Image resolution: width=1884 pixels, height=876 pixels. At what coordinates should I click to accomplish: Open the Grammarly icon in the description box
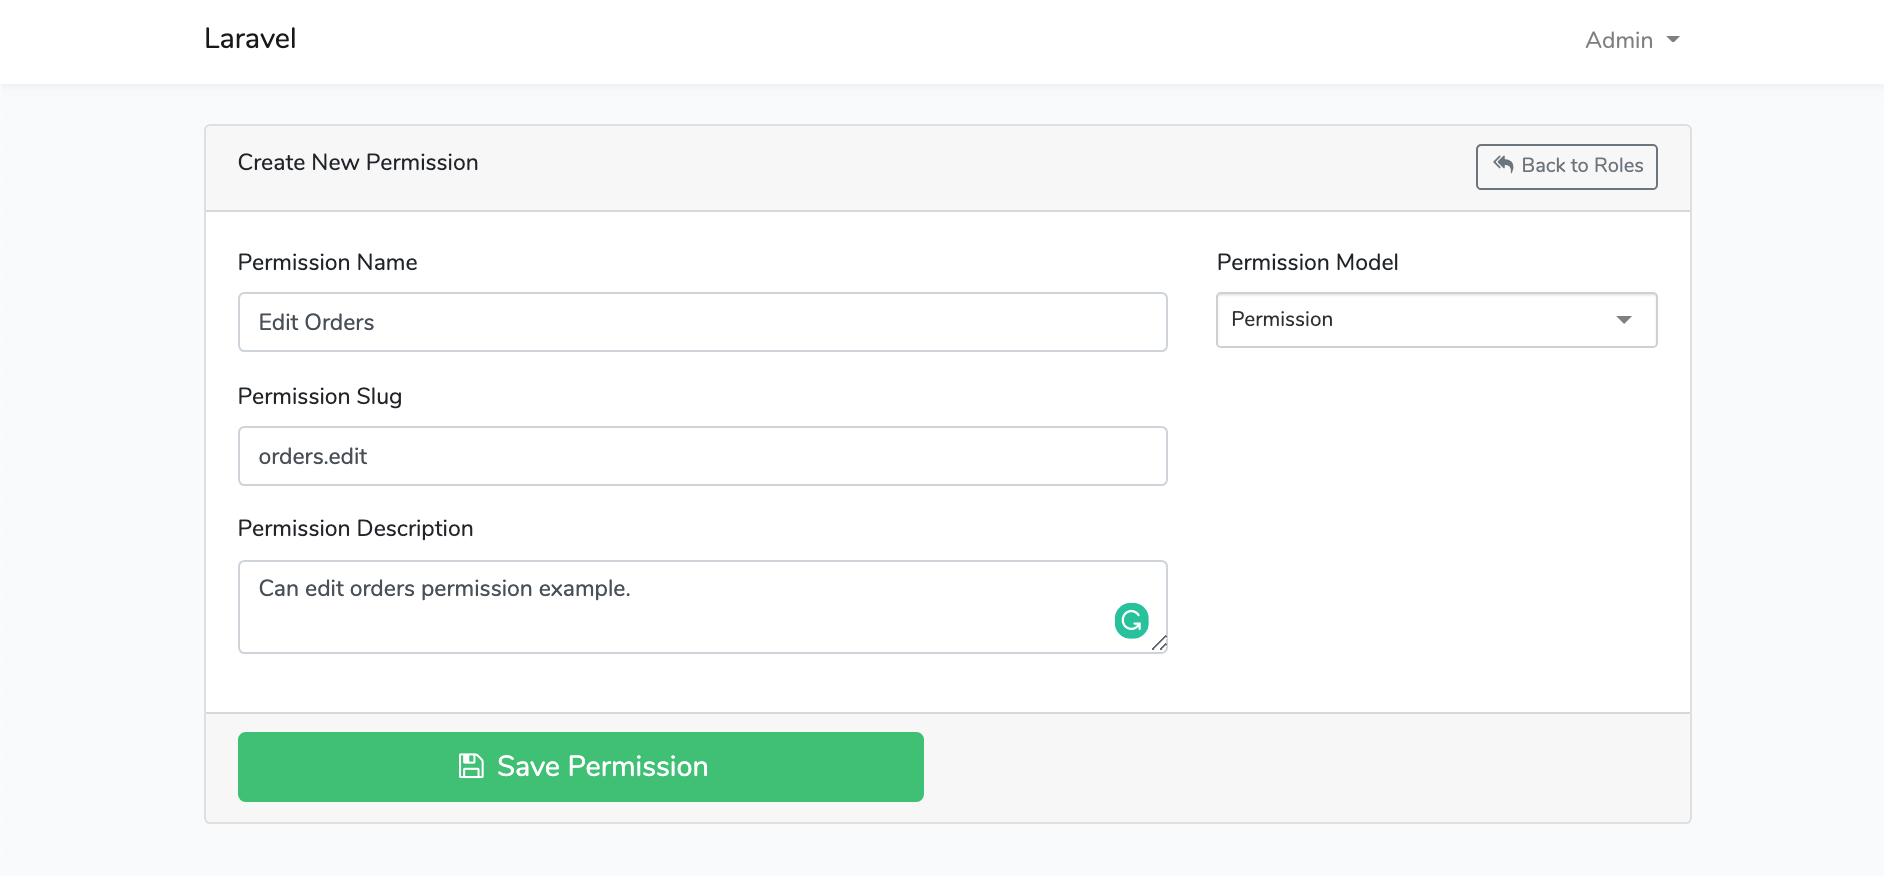coord(1131,620)
